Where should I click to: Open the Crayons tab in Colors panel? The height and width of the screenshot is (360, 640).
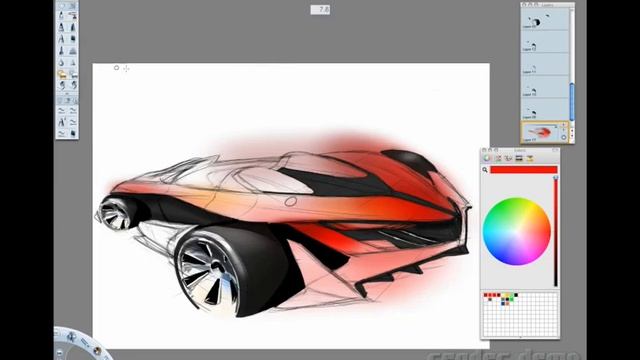tap(529, 158)
